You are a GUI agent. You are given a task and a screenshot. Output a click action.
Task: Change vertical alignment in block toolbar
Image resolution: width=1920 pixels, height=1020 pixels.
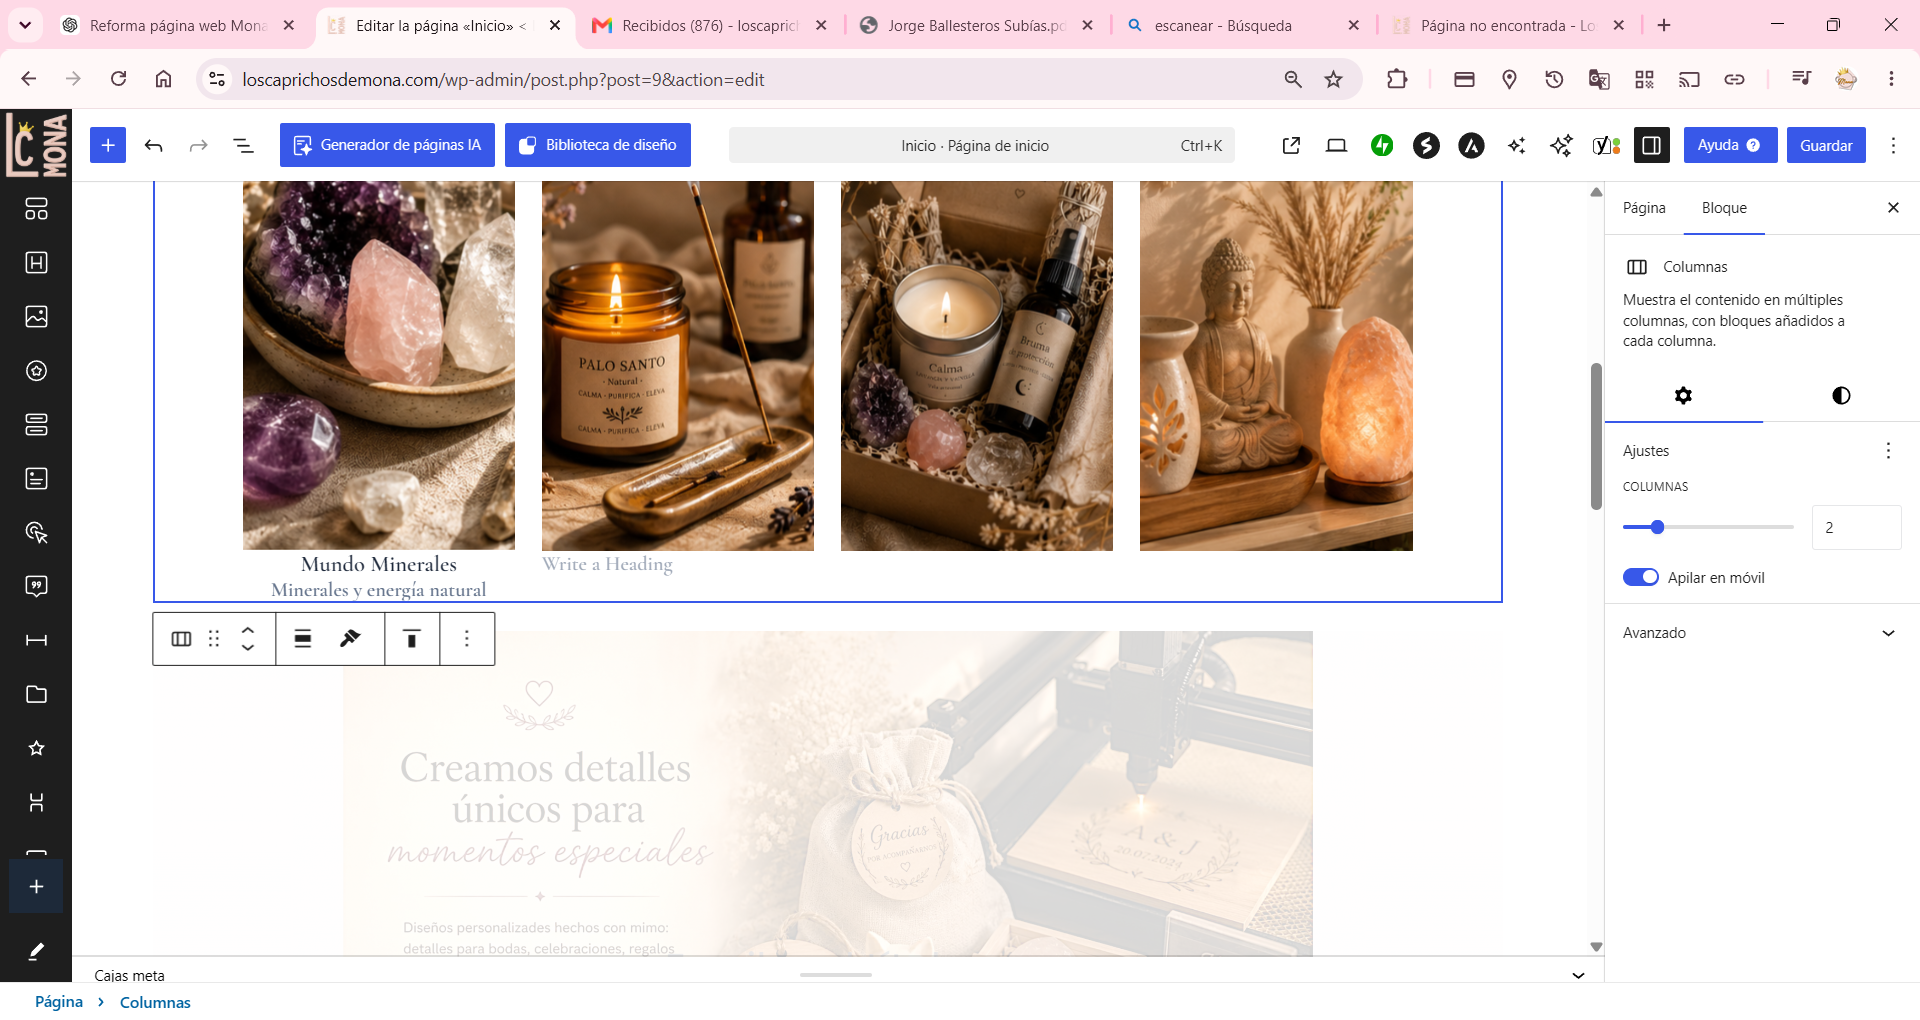[411, 639]
